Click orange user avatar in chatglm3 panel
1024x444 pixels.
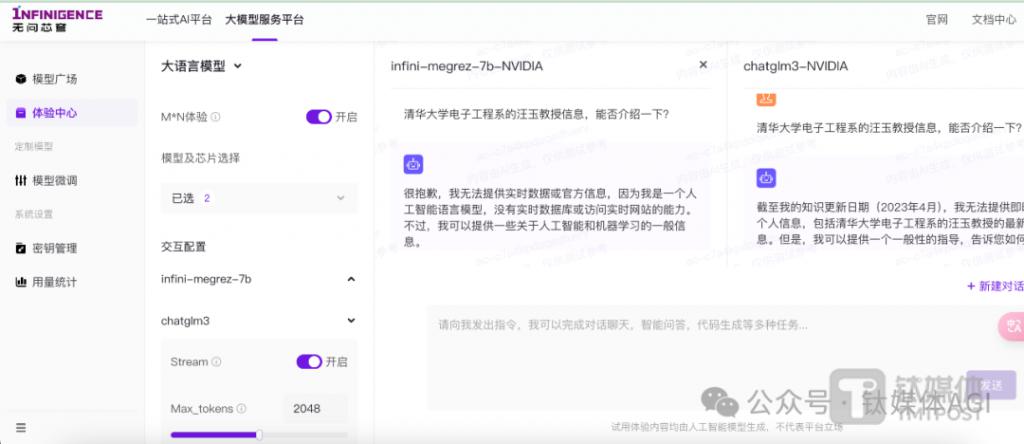pyautogui.click(x=767, y=100)
